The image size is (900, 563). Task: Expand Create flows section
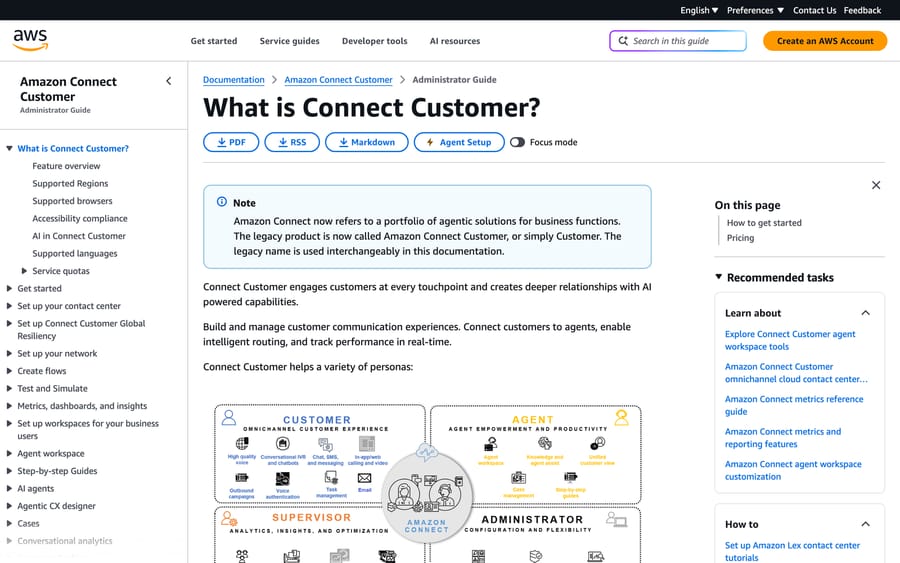pos(9,371)
